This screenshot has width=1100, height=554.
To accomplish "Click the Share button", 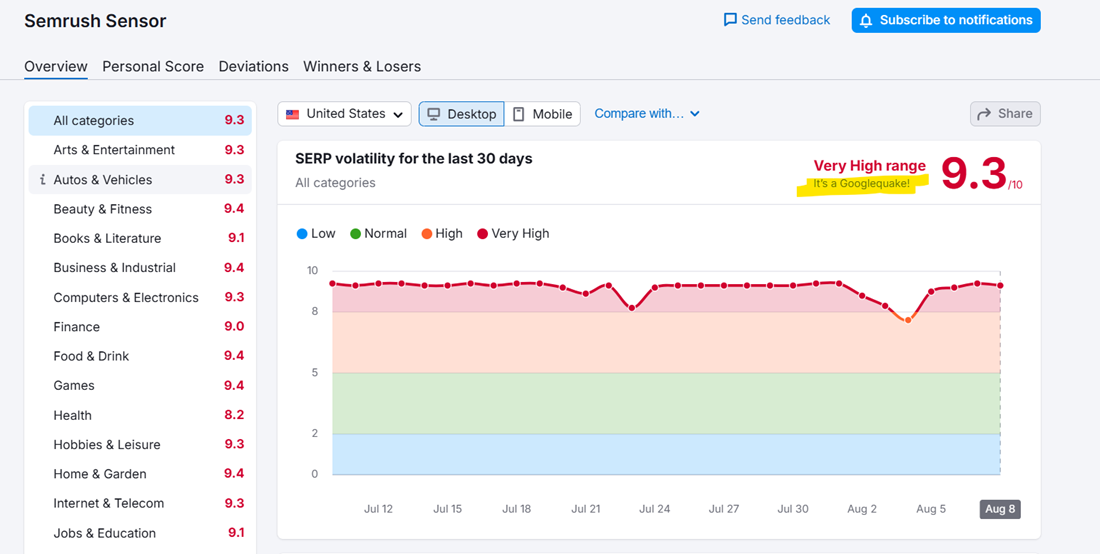I will pyautogui.click(x=1005, y=114).
